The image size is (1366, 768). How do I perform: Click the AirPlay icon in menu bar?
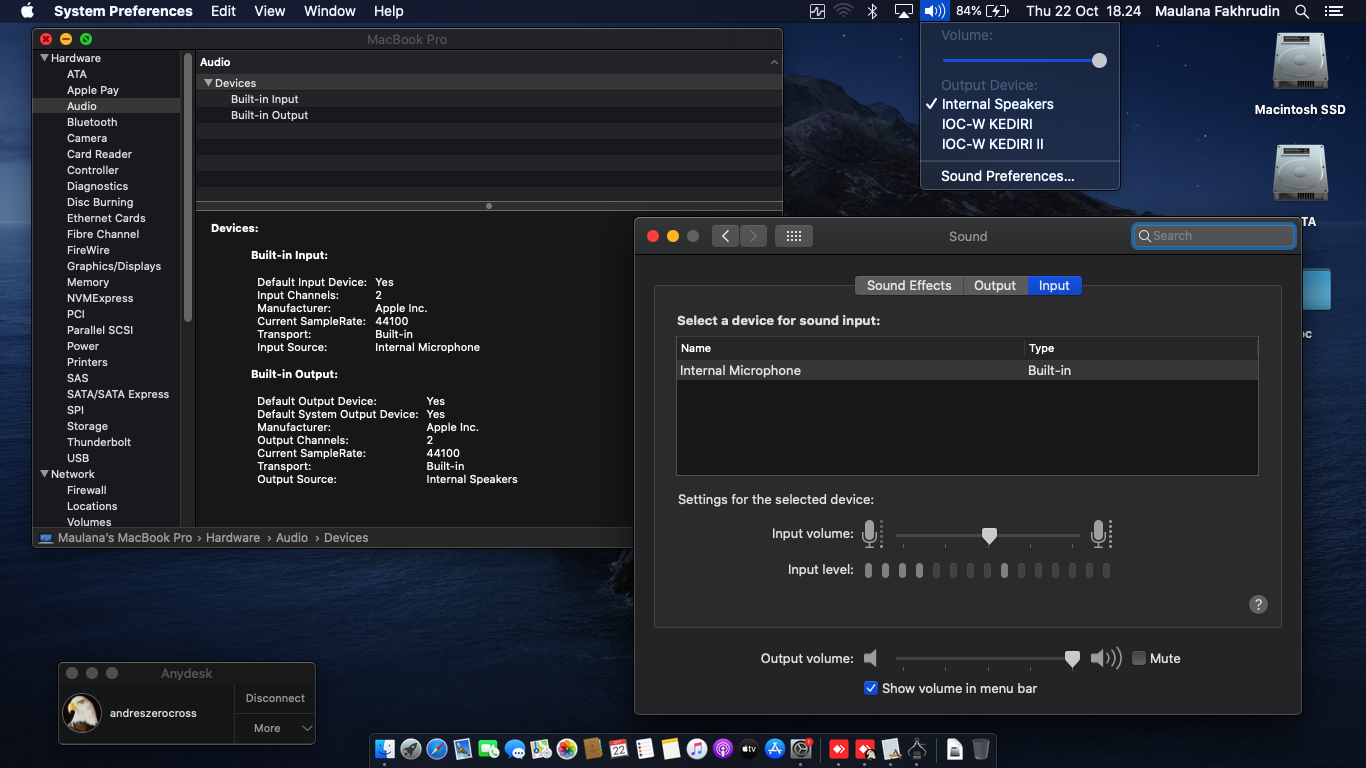coord(904,11)
